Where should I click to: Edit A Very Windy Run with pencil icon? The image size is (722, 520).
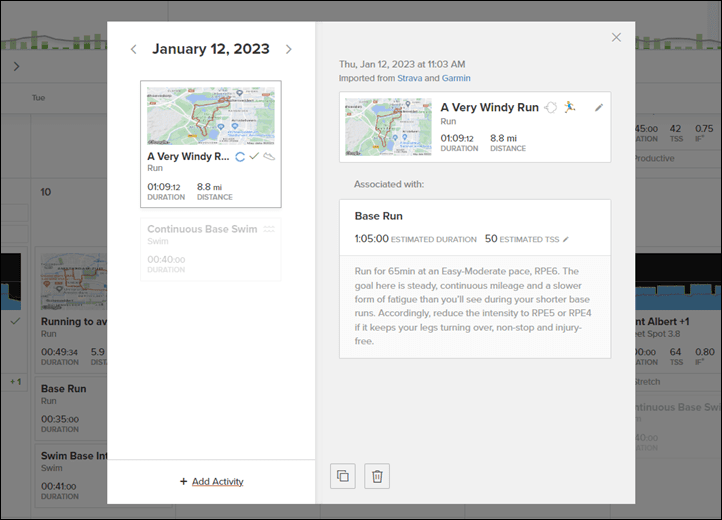point(599,107)
